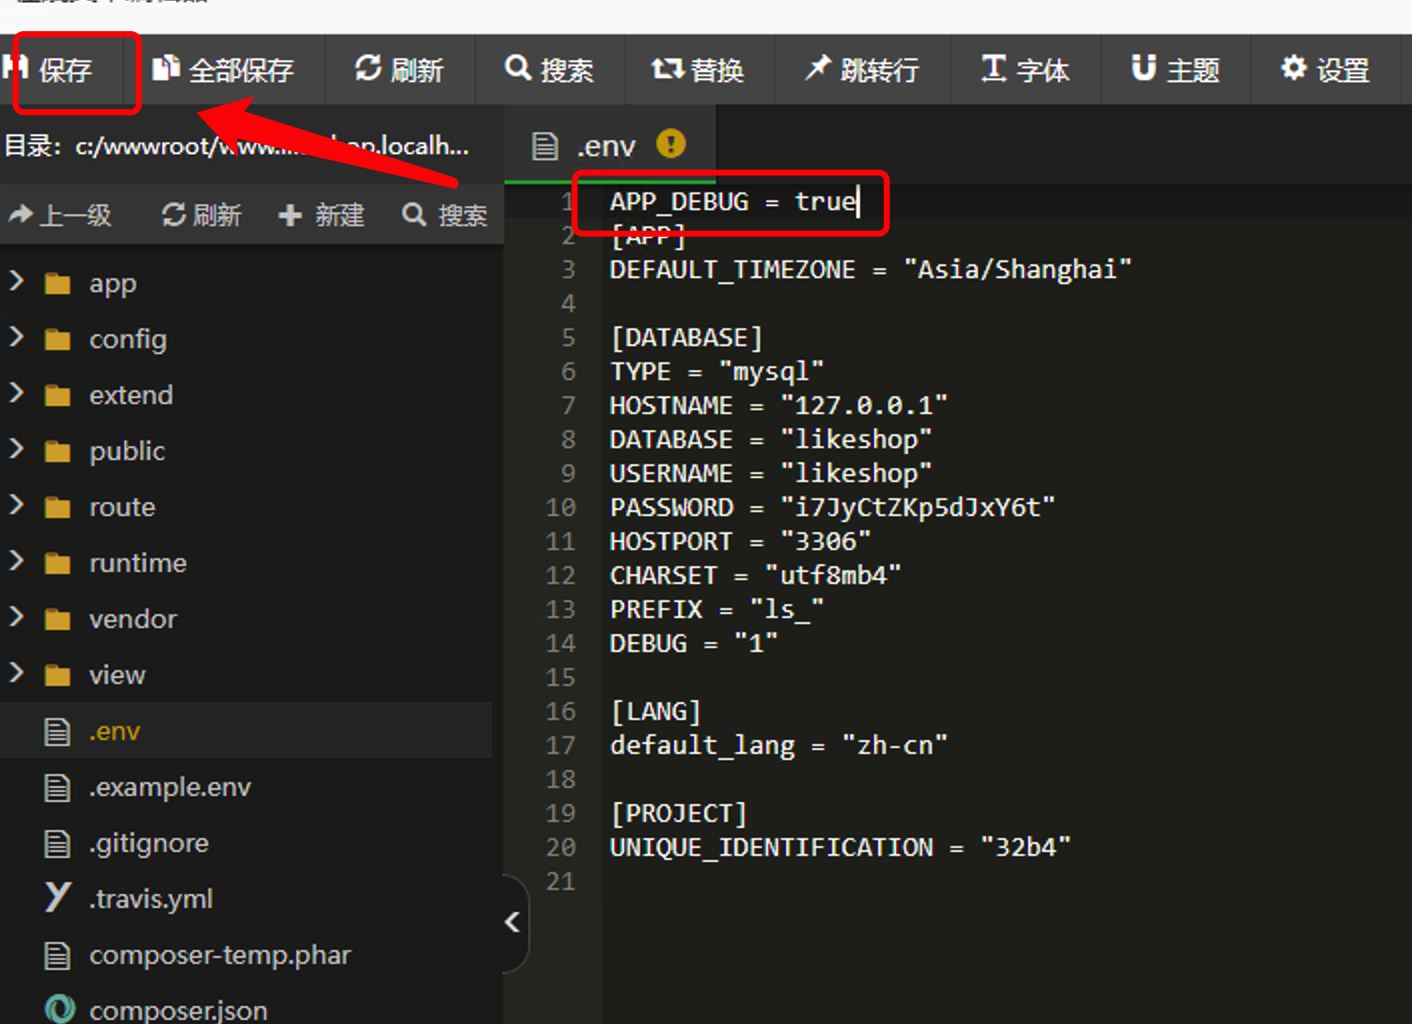The height and width of the screenshot is (1024, 1412).
Task: Expand the app folder chevron
Action: [x=16, y=282]
